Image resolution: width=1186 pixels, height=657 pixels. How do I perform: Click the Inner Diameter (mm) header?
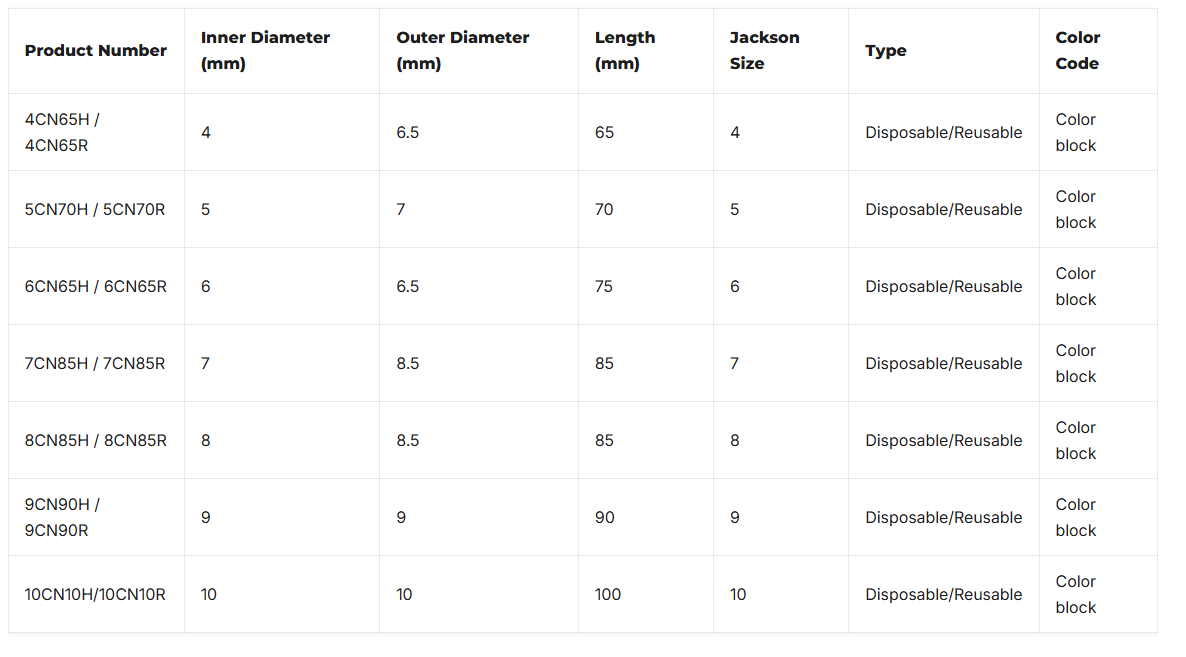point(265,51)
